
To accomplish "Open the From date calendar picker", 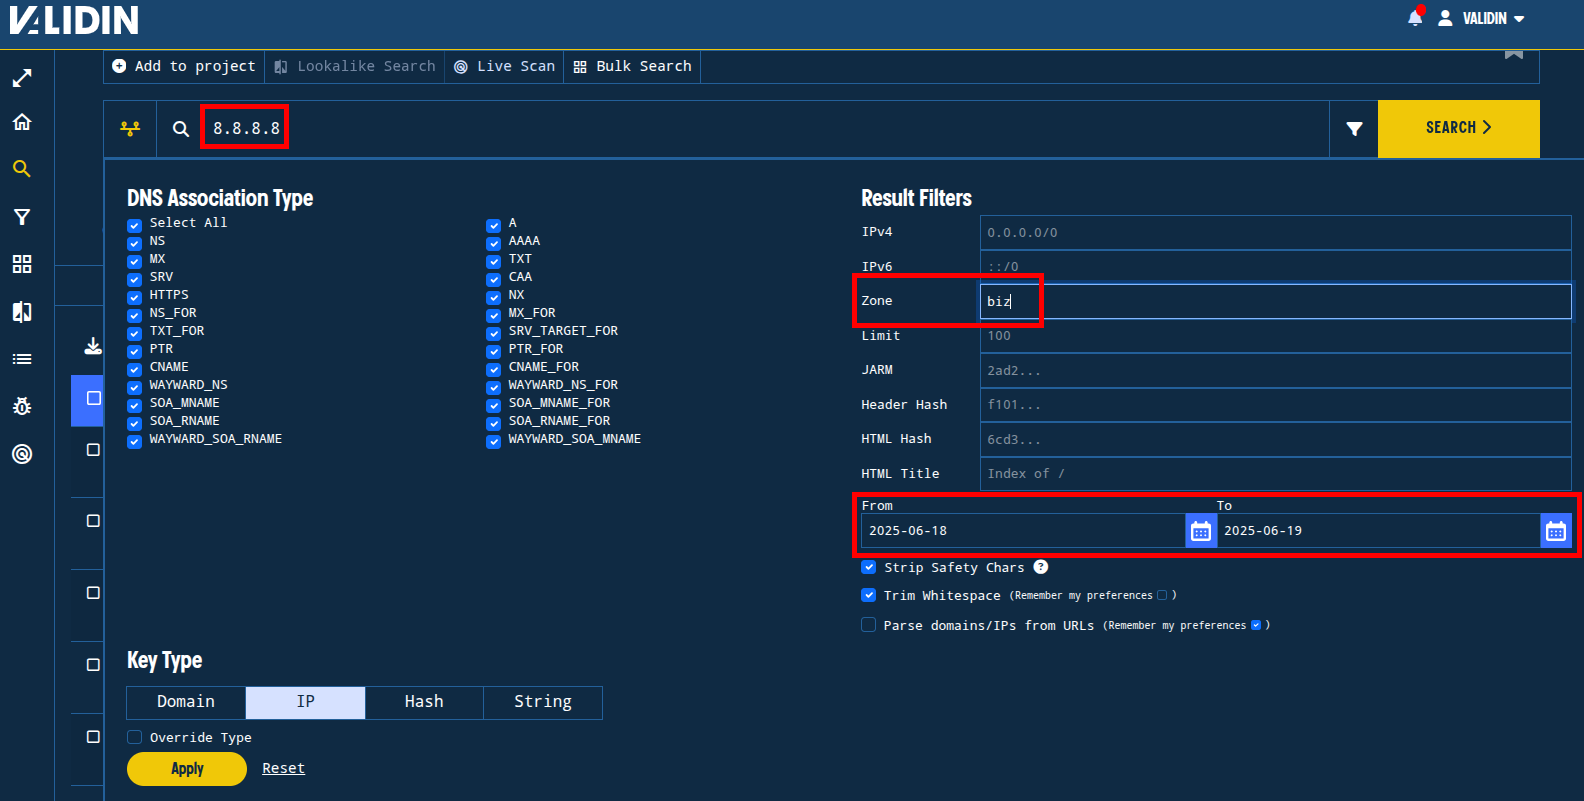I will pos(1201,531).
